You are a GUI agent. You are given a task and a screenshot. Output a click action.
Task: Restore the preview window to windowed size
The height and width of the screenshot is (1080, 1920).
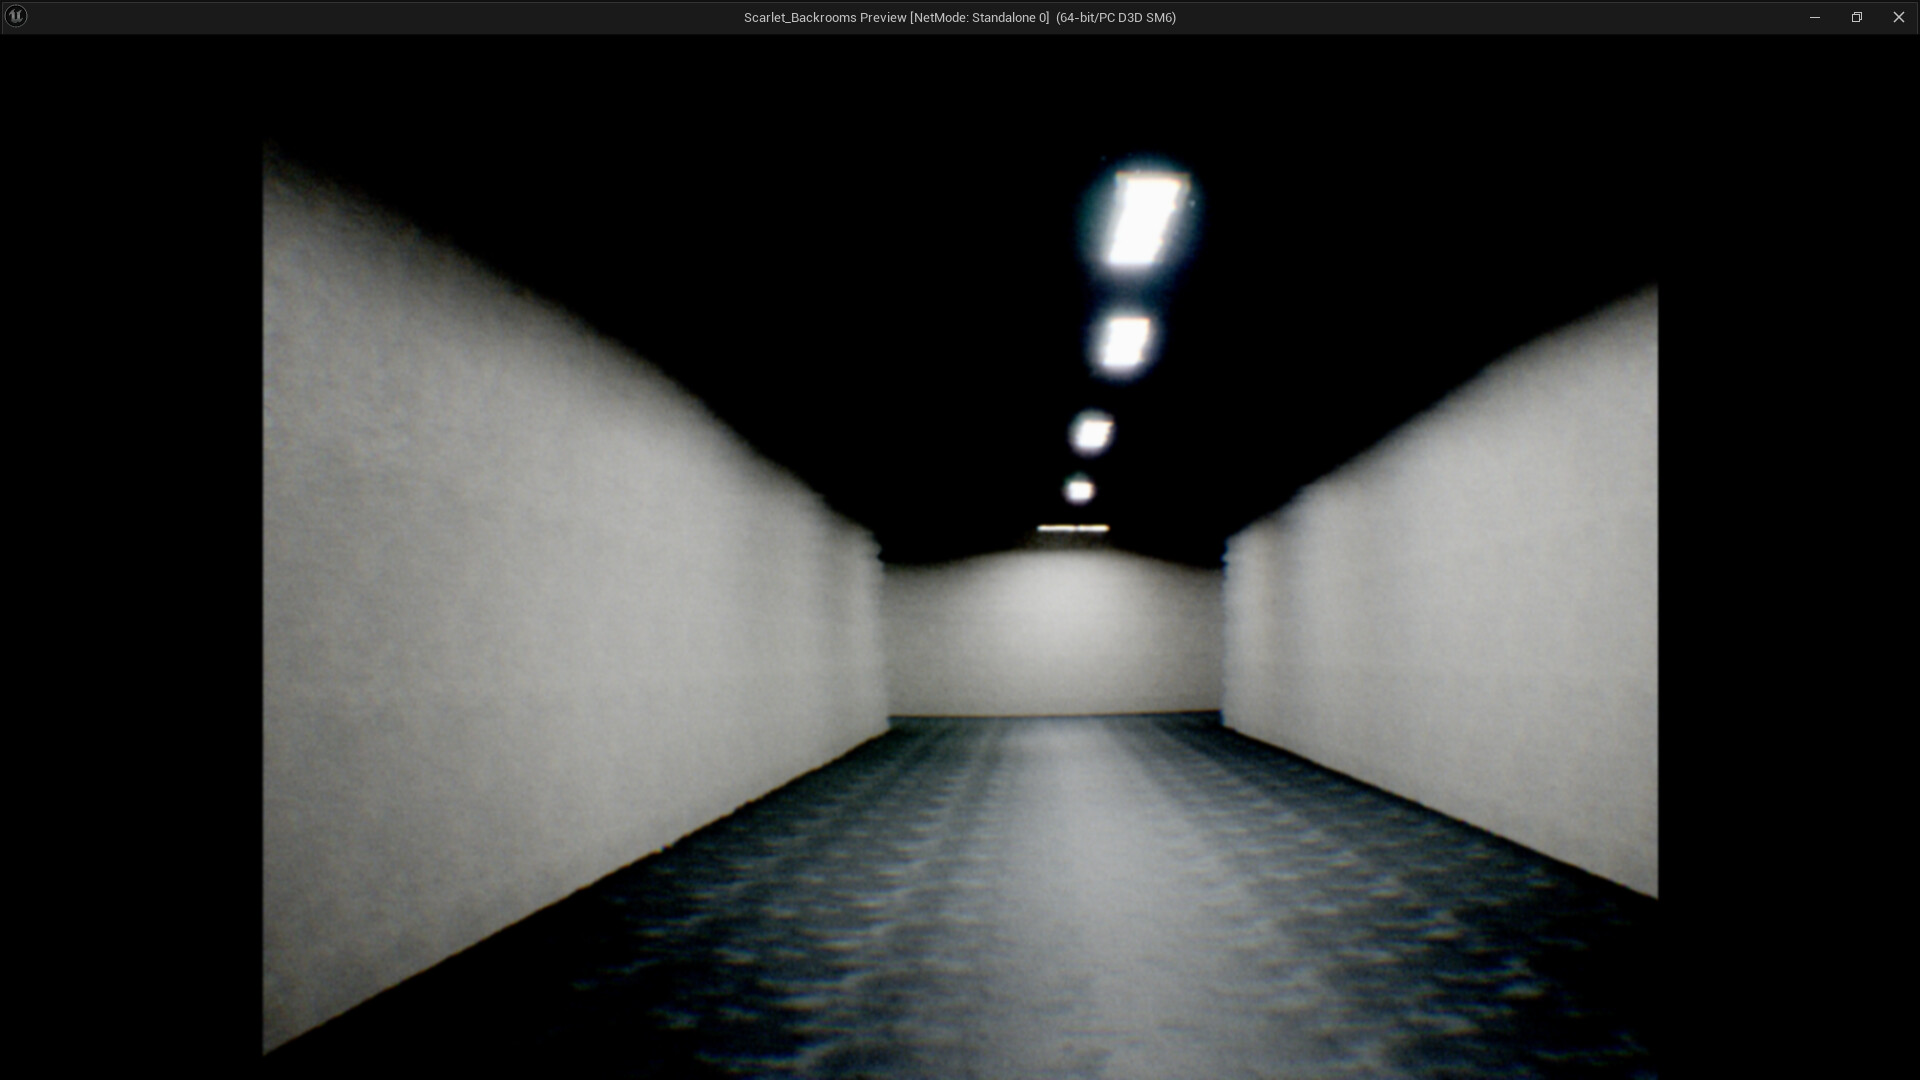[1858, 16]
